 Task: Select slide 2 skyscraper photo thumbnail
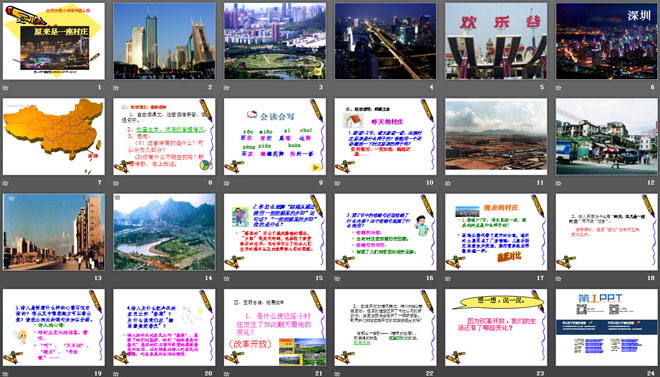(164, 41)
